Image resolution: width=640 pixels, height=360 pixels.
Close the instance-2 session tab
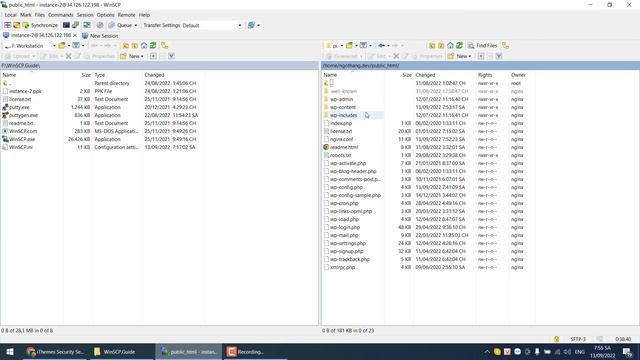click(x=75, y=36)
